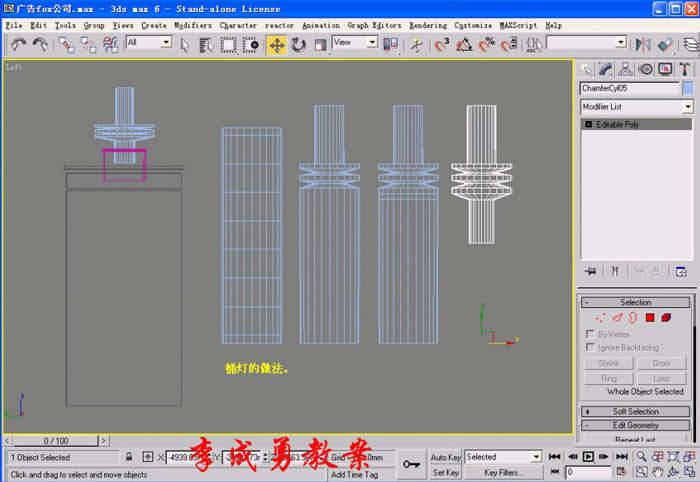Click the Loop button
This screenshot has width=700, height=482.
click(662, 378)
